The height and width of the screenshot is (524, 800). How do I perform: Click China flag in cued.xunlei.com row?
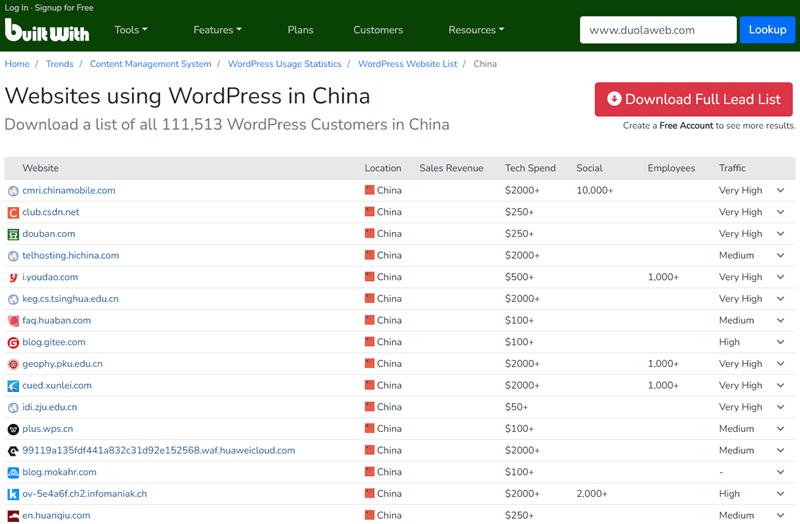point(369,385)
